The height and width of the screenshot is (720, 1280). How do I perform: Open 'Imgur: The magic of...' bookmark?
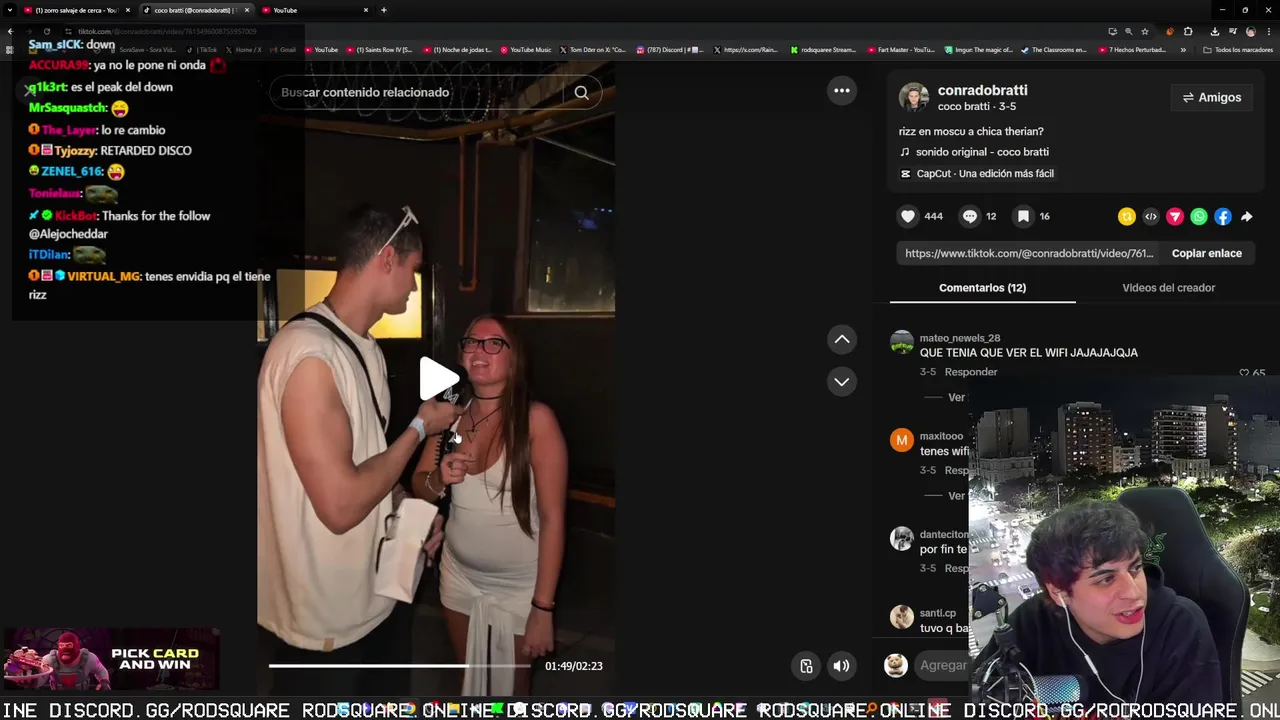[978, 49]
